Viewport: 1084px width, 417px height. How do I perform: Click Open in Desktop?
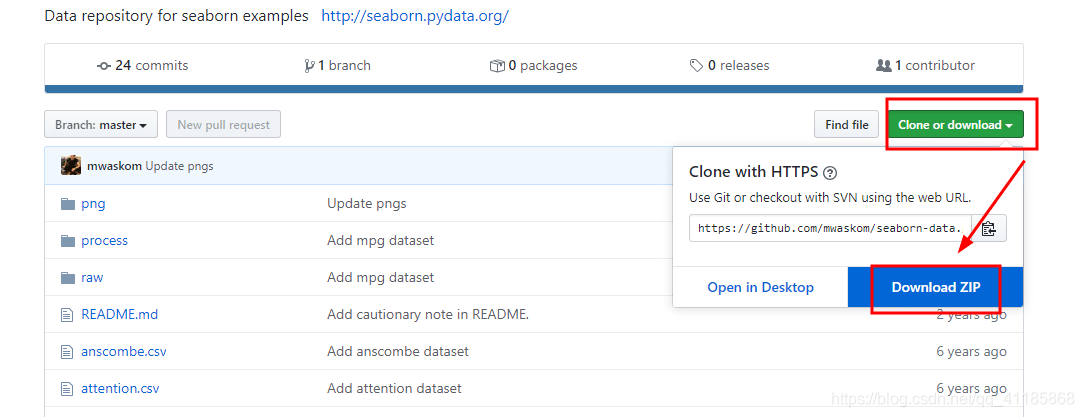[760, 287]
